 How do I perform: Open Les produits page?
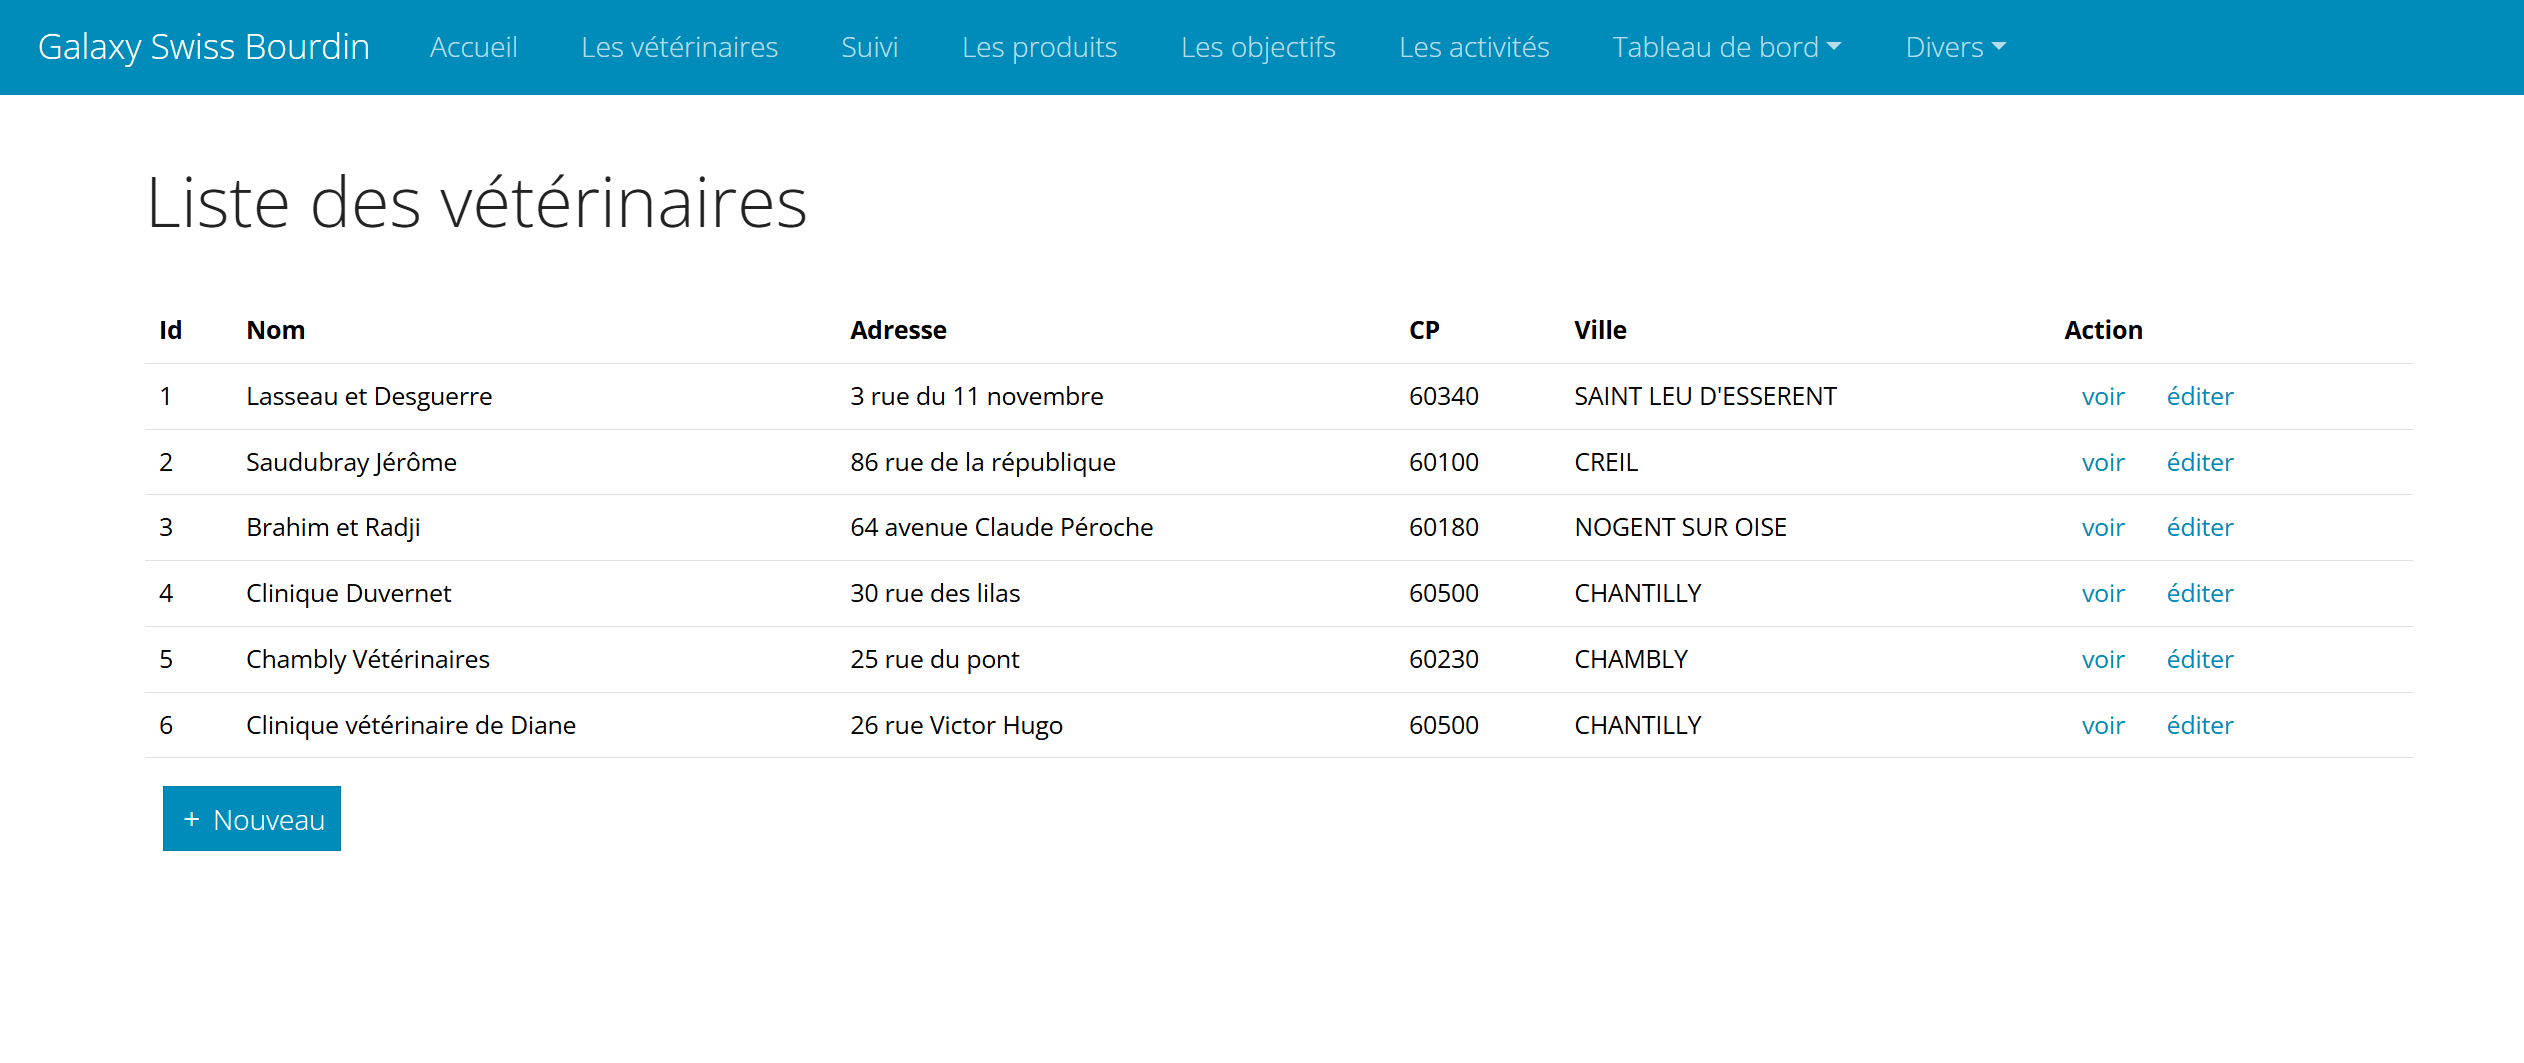[x=1039, y=47]
